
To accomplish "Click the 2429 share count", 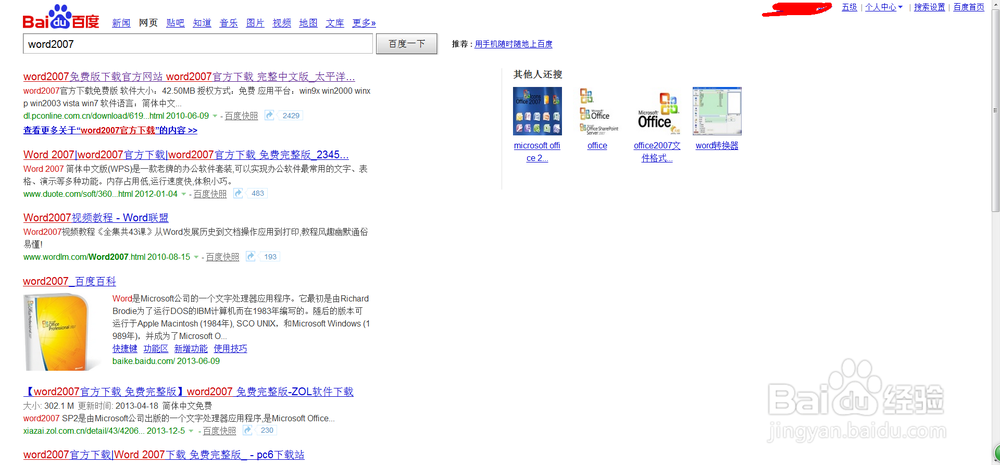I will [x=291, y=116].
